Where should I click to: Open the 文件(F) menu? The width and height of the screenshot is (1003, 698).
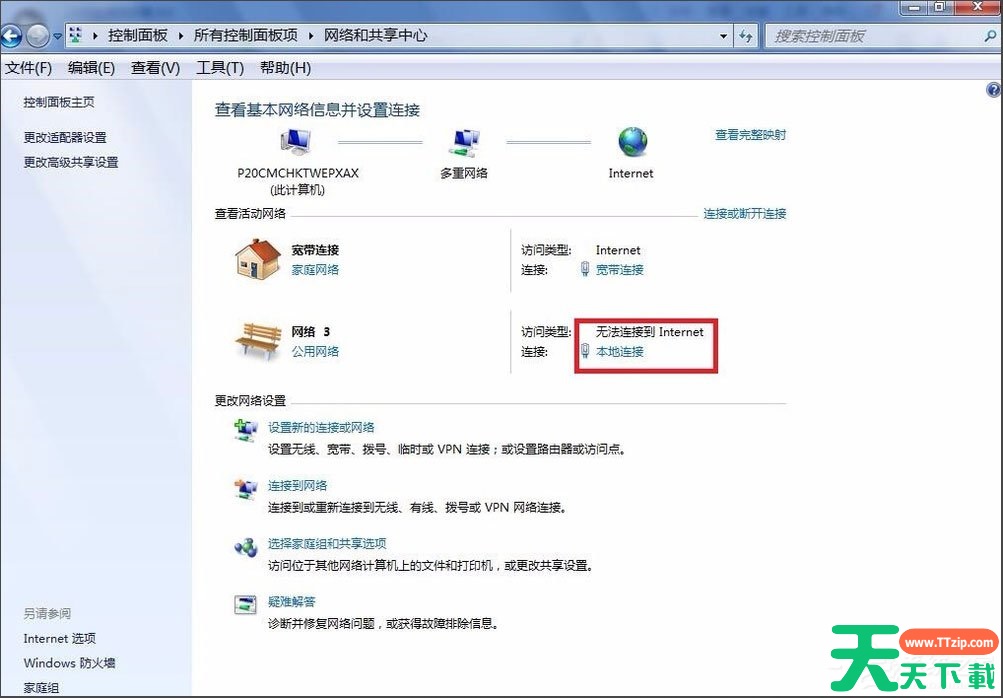(x=29, y=68)
